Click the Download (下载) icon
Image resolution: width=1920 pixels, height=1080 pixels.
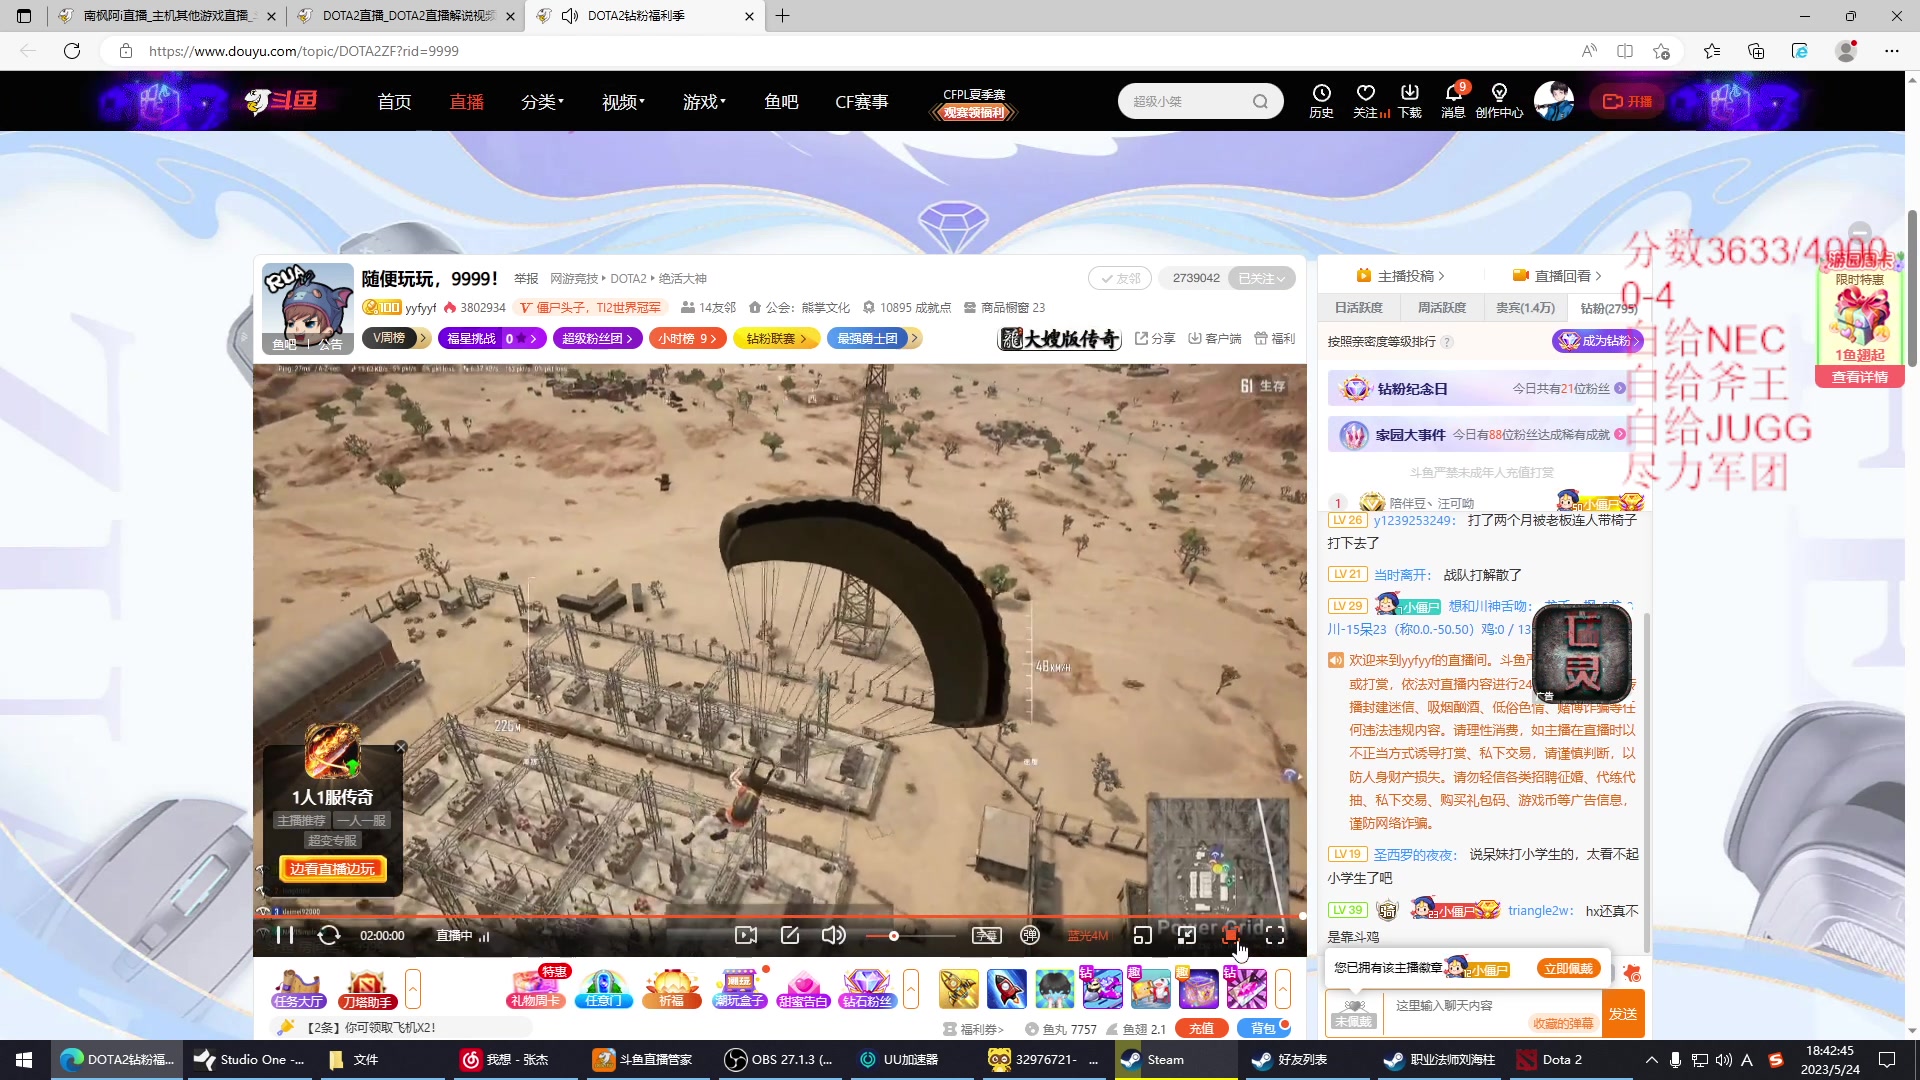click(1410, 101)
